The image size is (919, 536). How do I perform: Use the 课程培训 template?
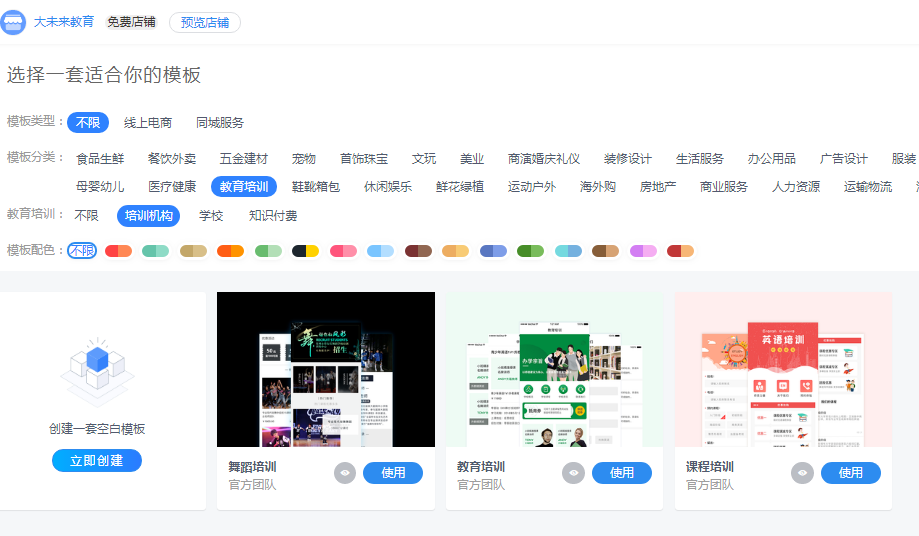850,473
